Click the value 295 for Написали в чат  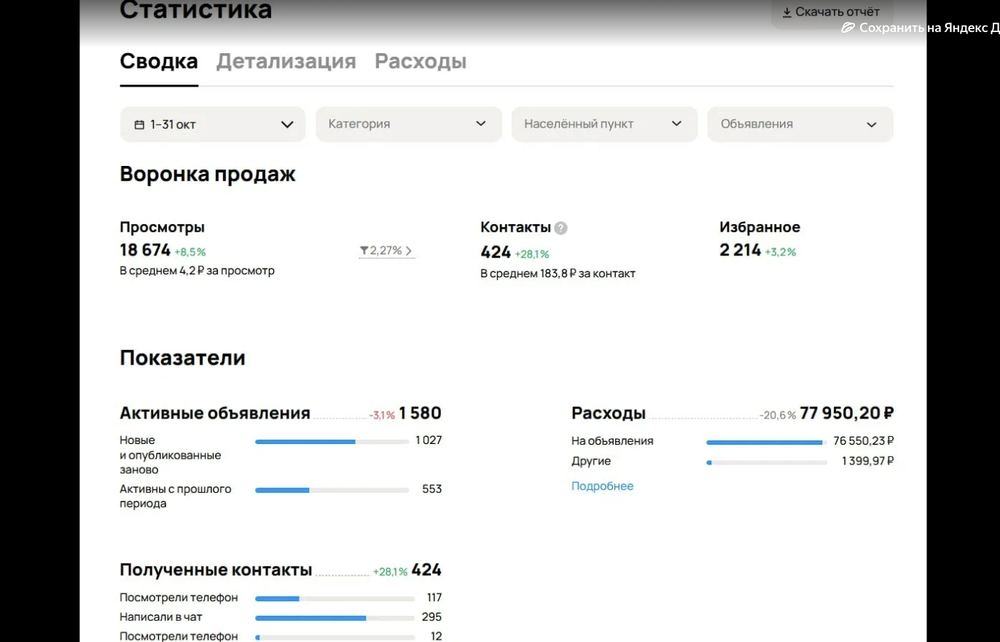pyautogui.click(x=432, y=617)
